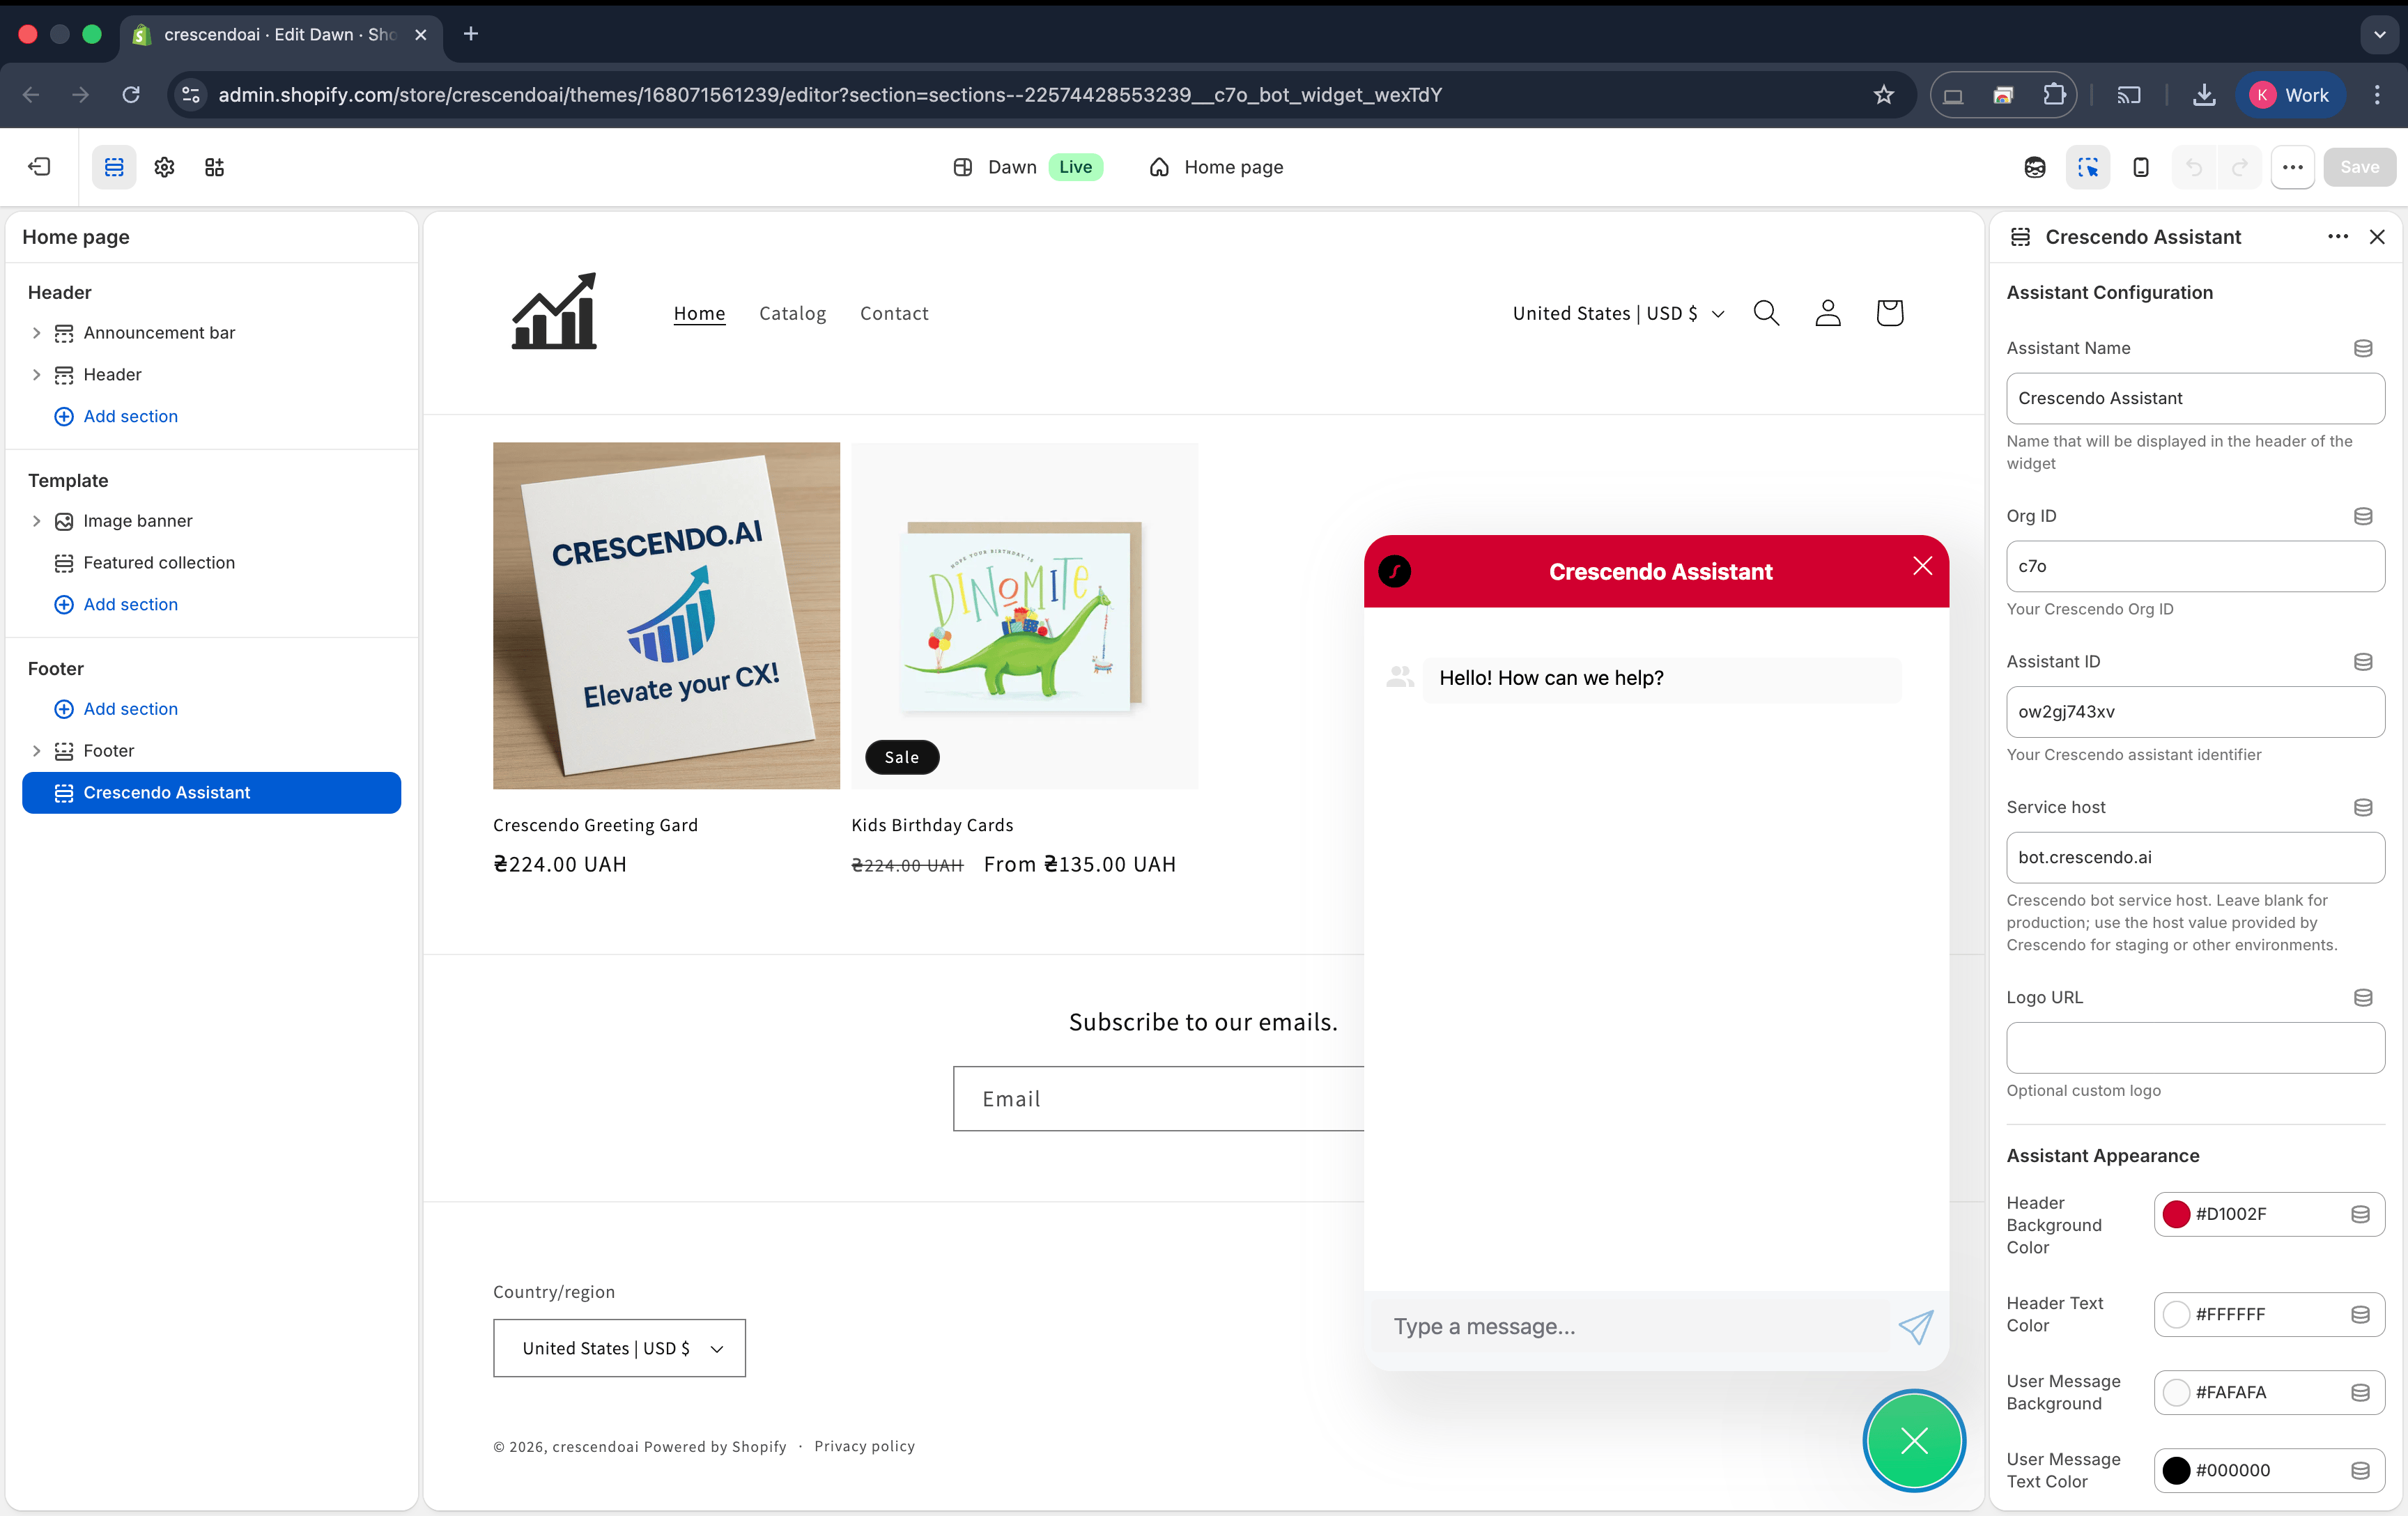Connect dynamic source for Header Background Color
This screenshot has height=1516, width=2408.
[2360, 1214]
